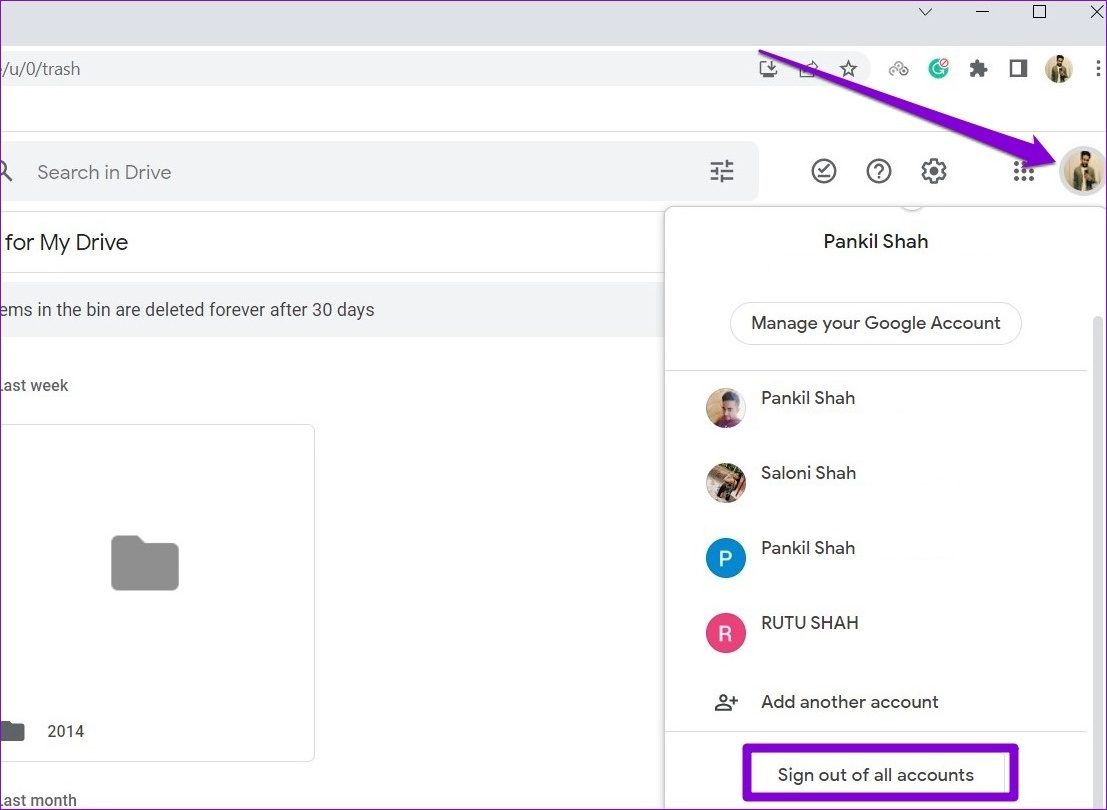Click the install app icon in address bar

(x=768, y=69)
